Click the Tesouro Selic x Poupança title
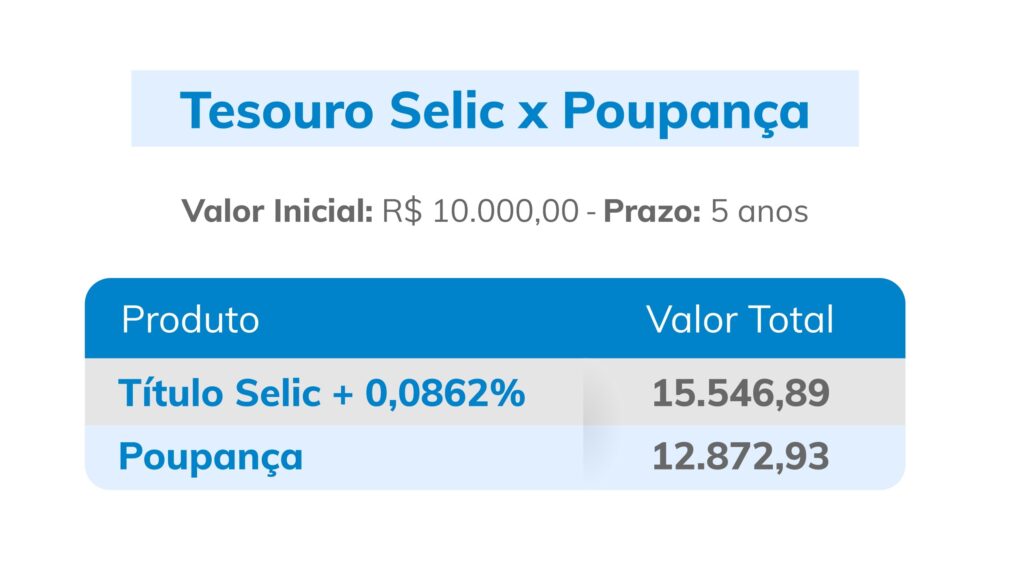Image resolution: width=1024 pixels, height=573 pixels. pos(494,111)
